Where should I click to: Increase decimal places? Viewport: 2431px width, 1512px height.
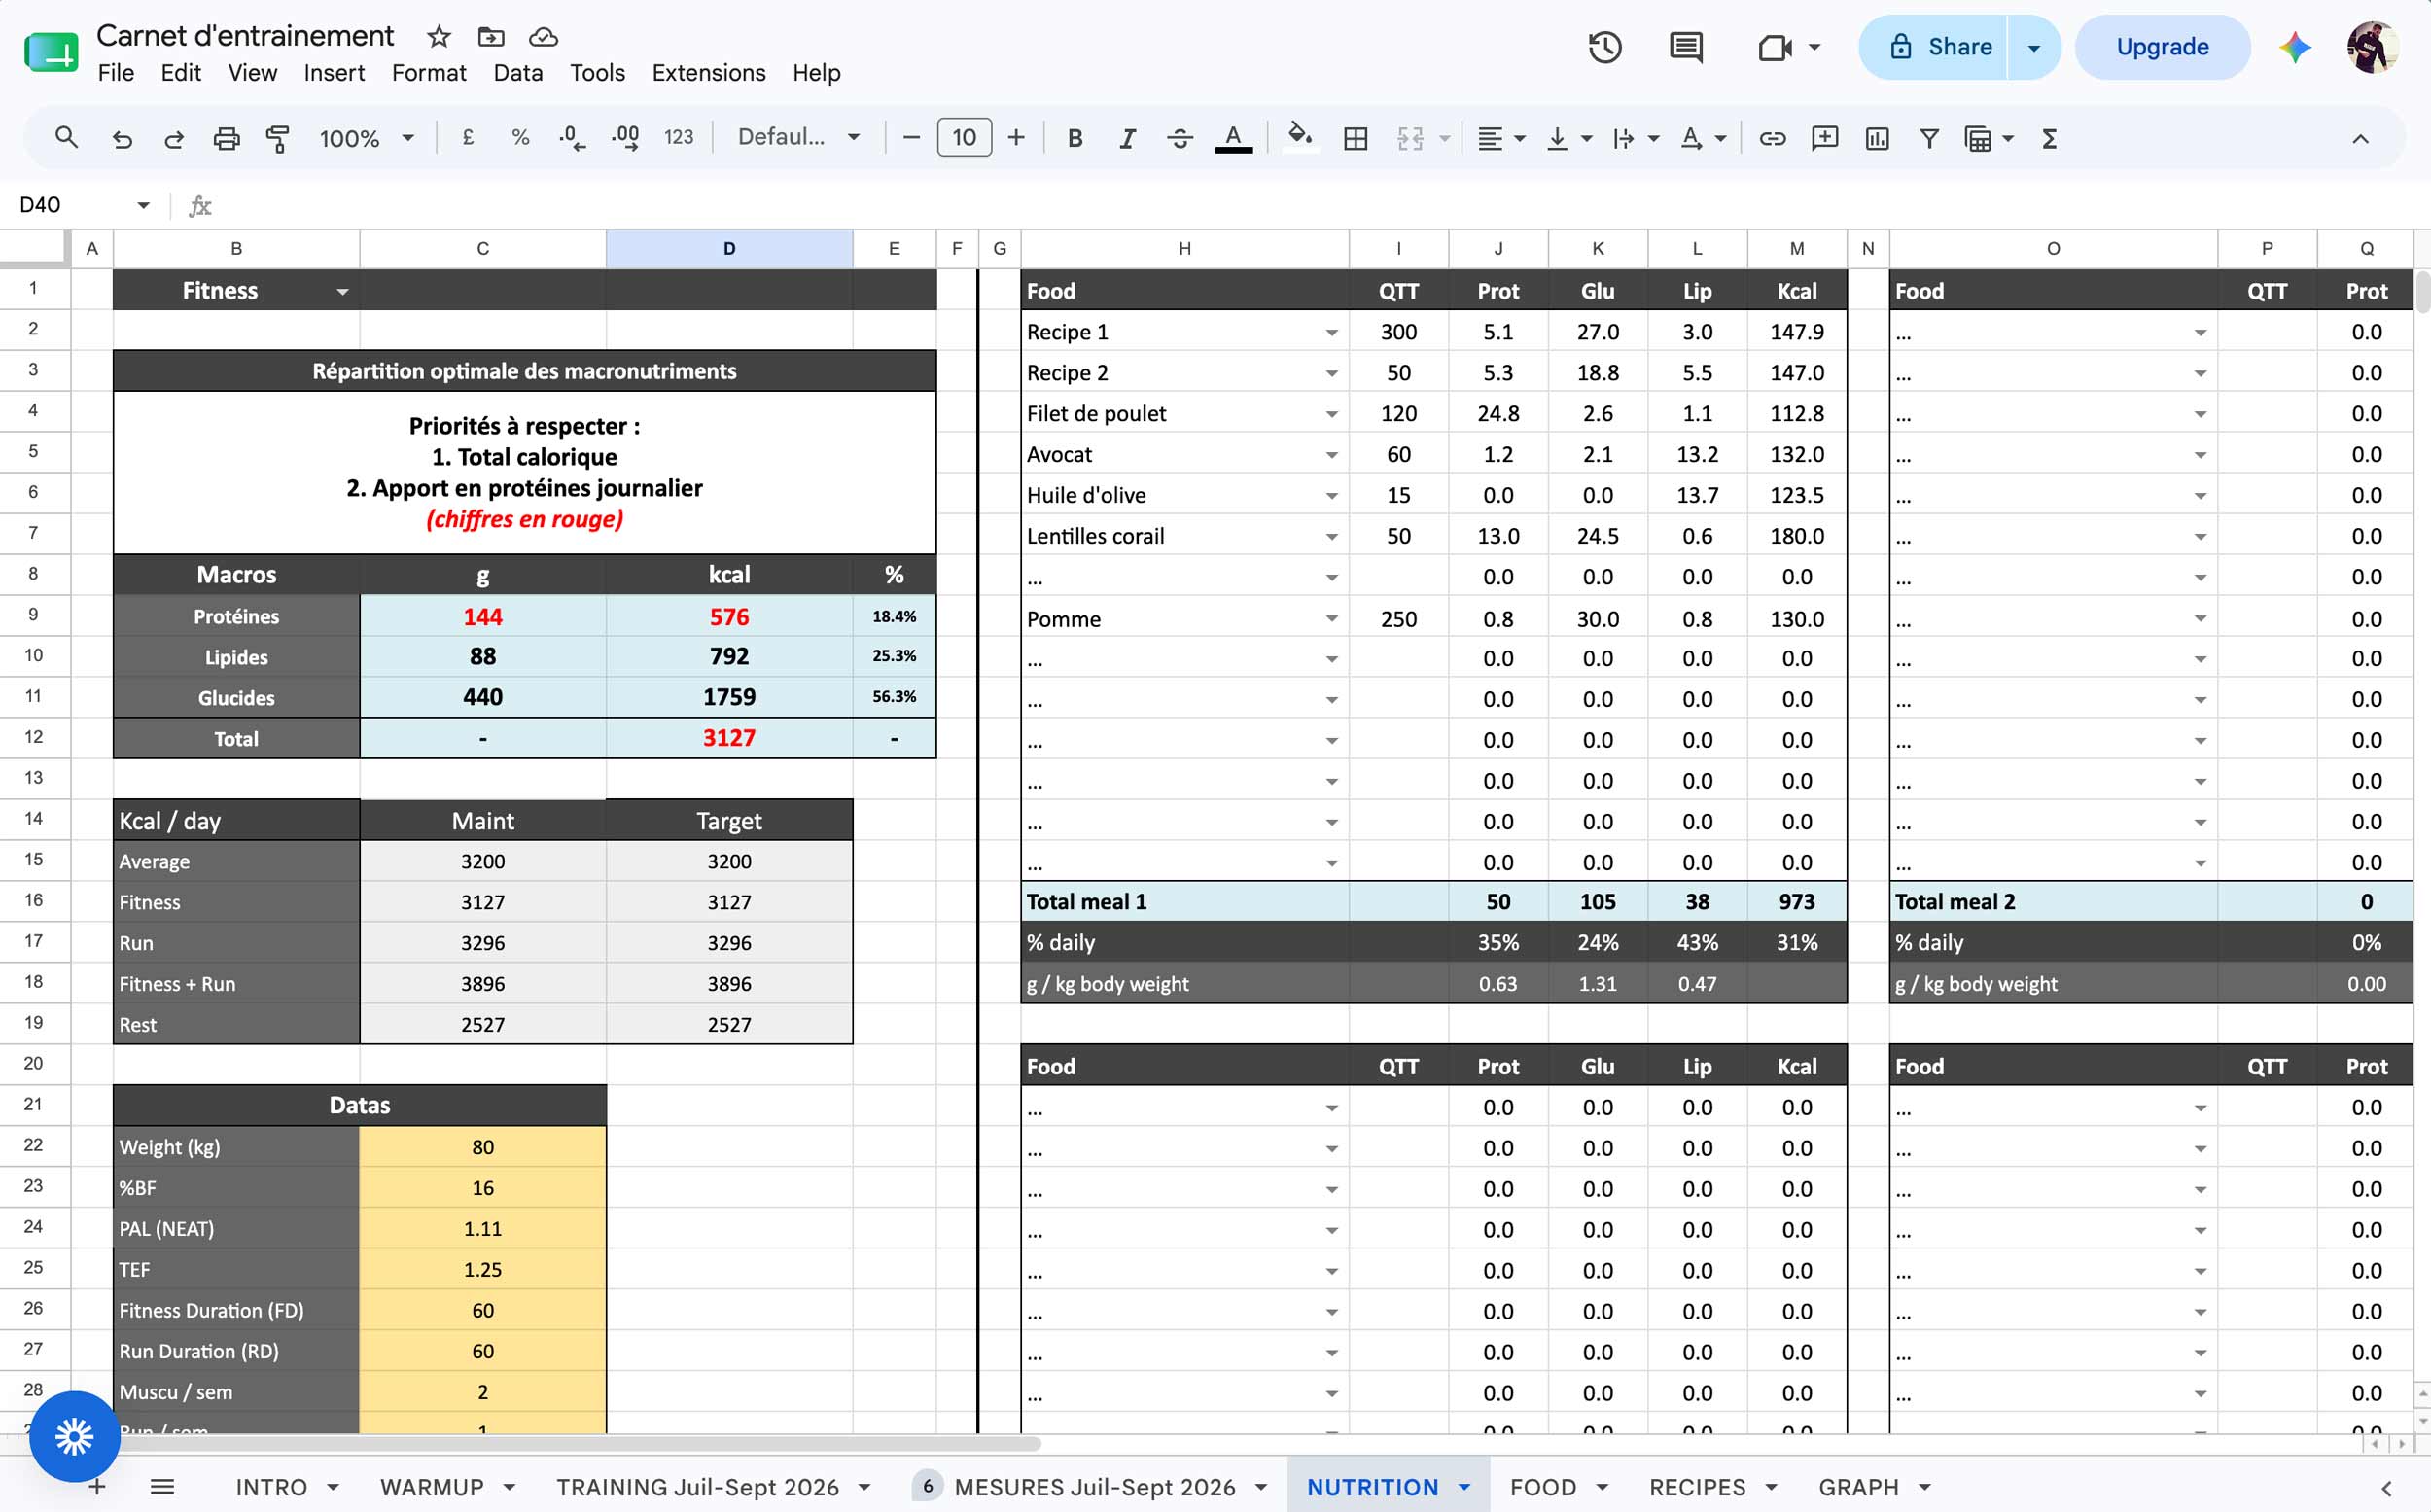click(x=626, y=138)
